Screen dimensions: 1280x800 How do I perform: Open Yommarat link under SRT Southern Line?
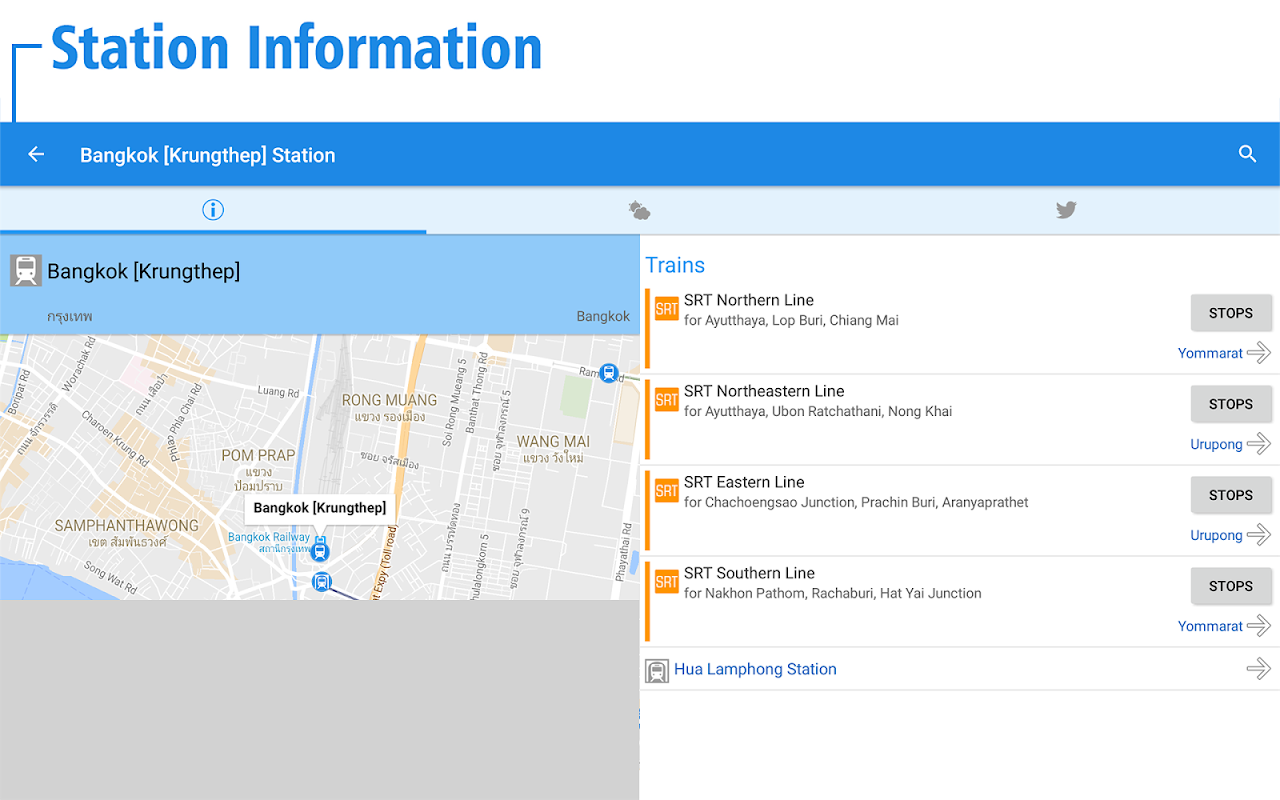pos(1210,626)
